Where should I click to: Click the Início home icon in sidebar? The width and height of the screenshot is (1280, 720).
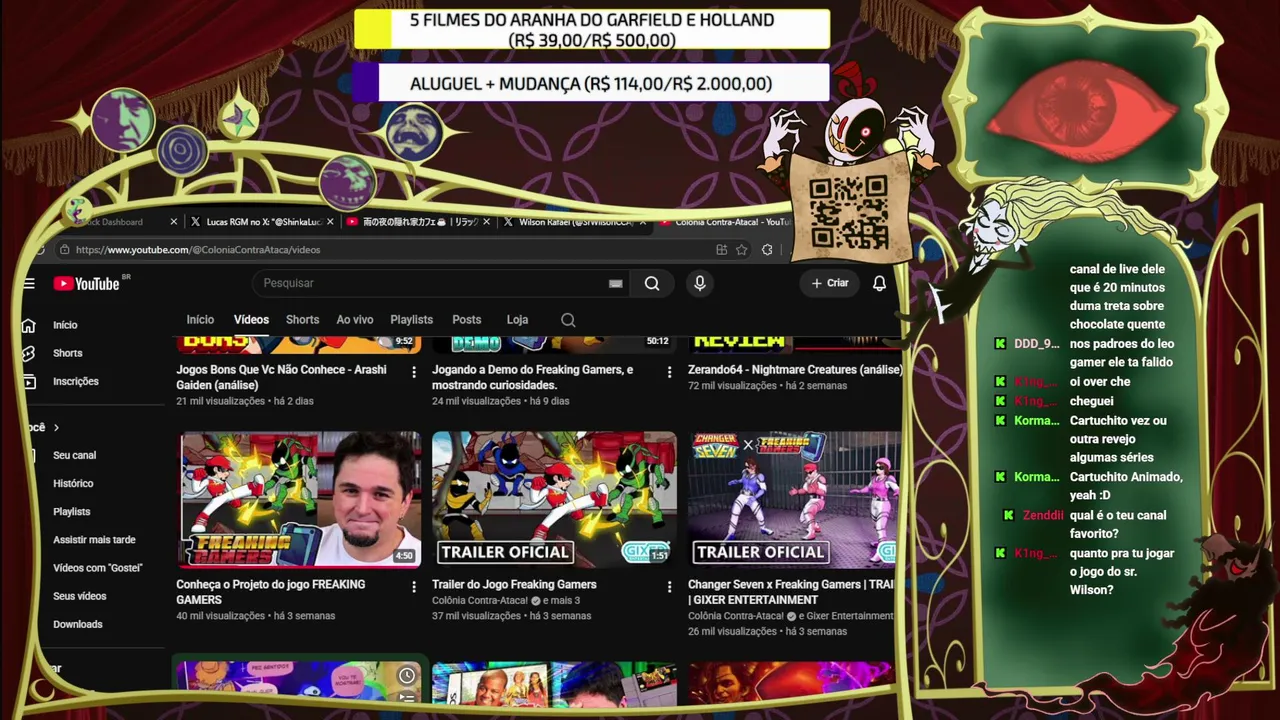[x=29, y=325]
